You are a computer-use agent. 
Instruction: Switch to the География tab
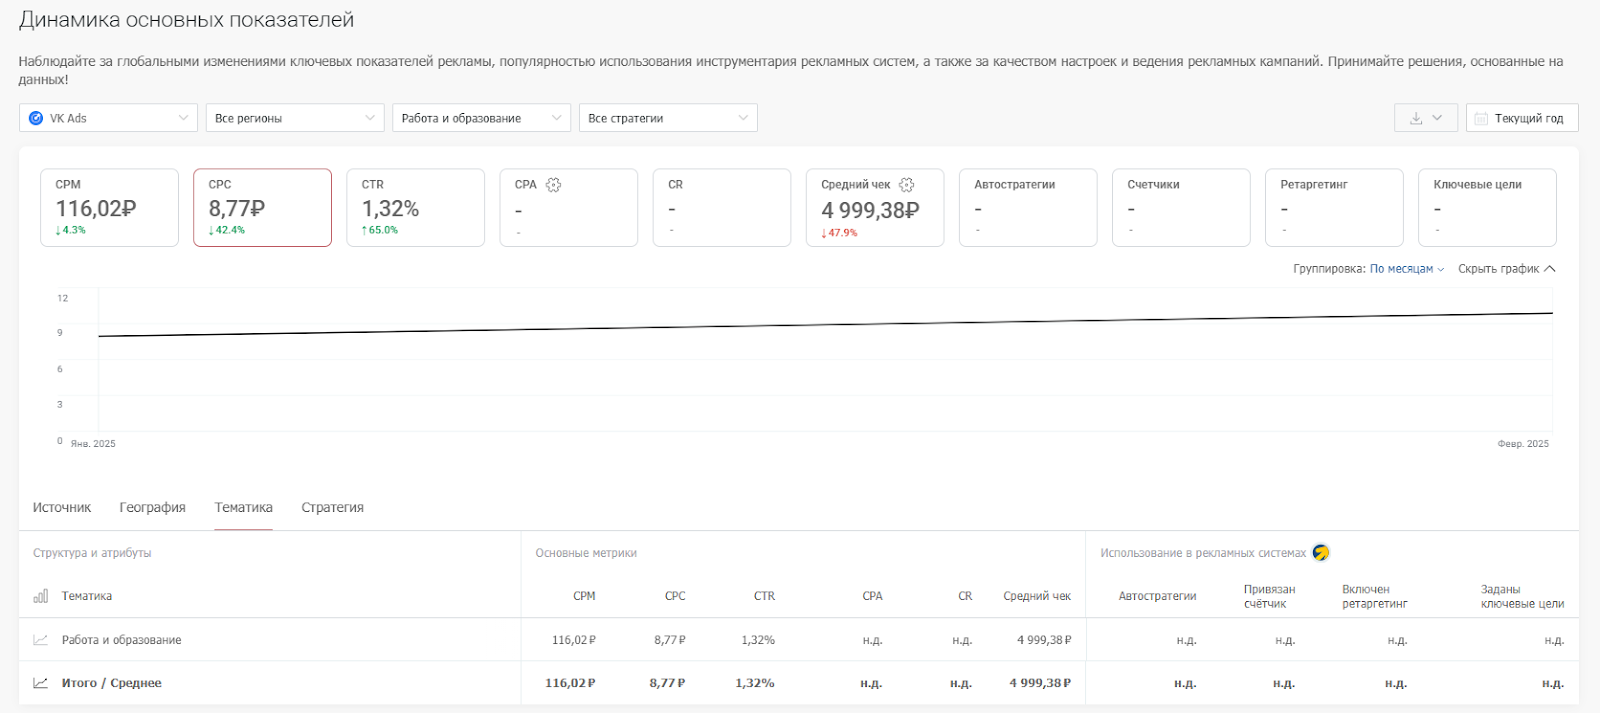point(152,508)
